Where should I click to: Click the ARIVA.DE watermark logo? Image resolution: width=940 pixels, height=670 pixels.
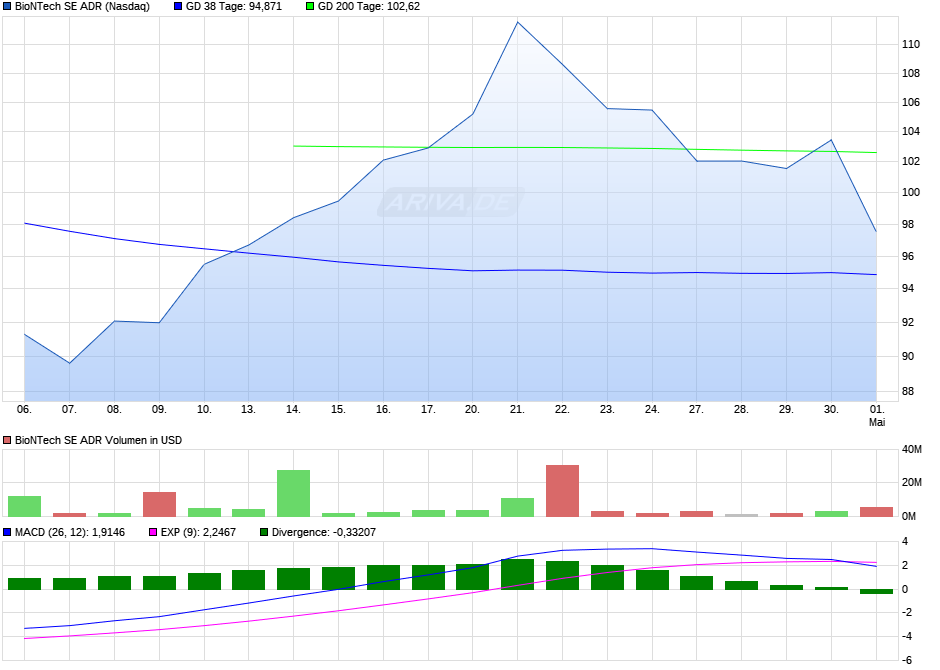tap(451, 202)
